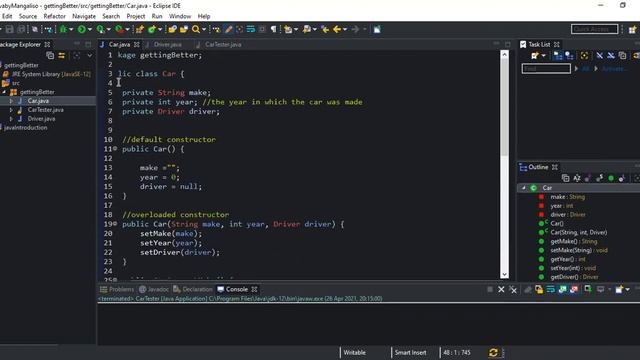Switch to the Problems tab
Image resolution: width=640 pixels, height=360 pixels.
[x=117, y=289]
